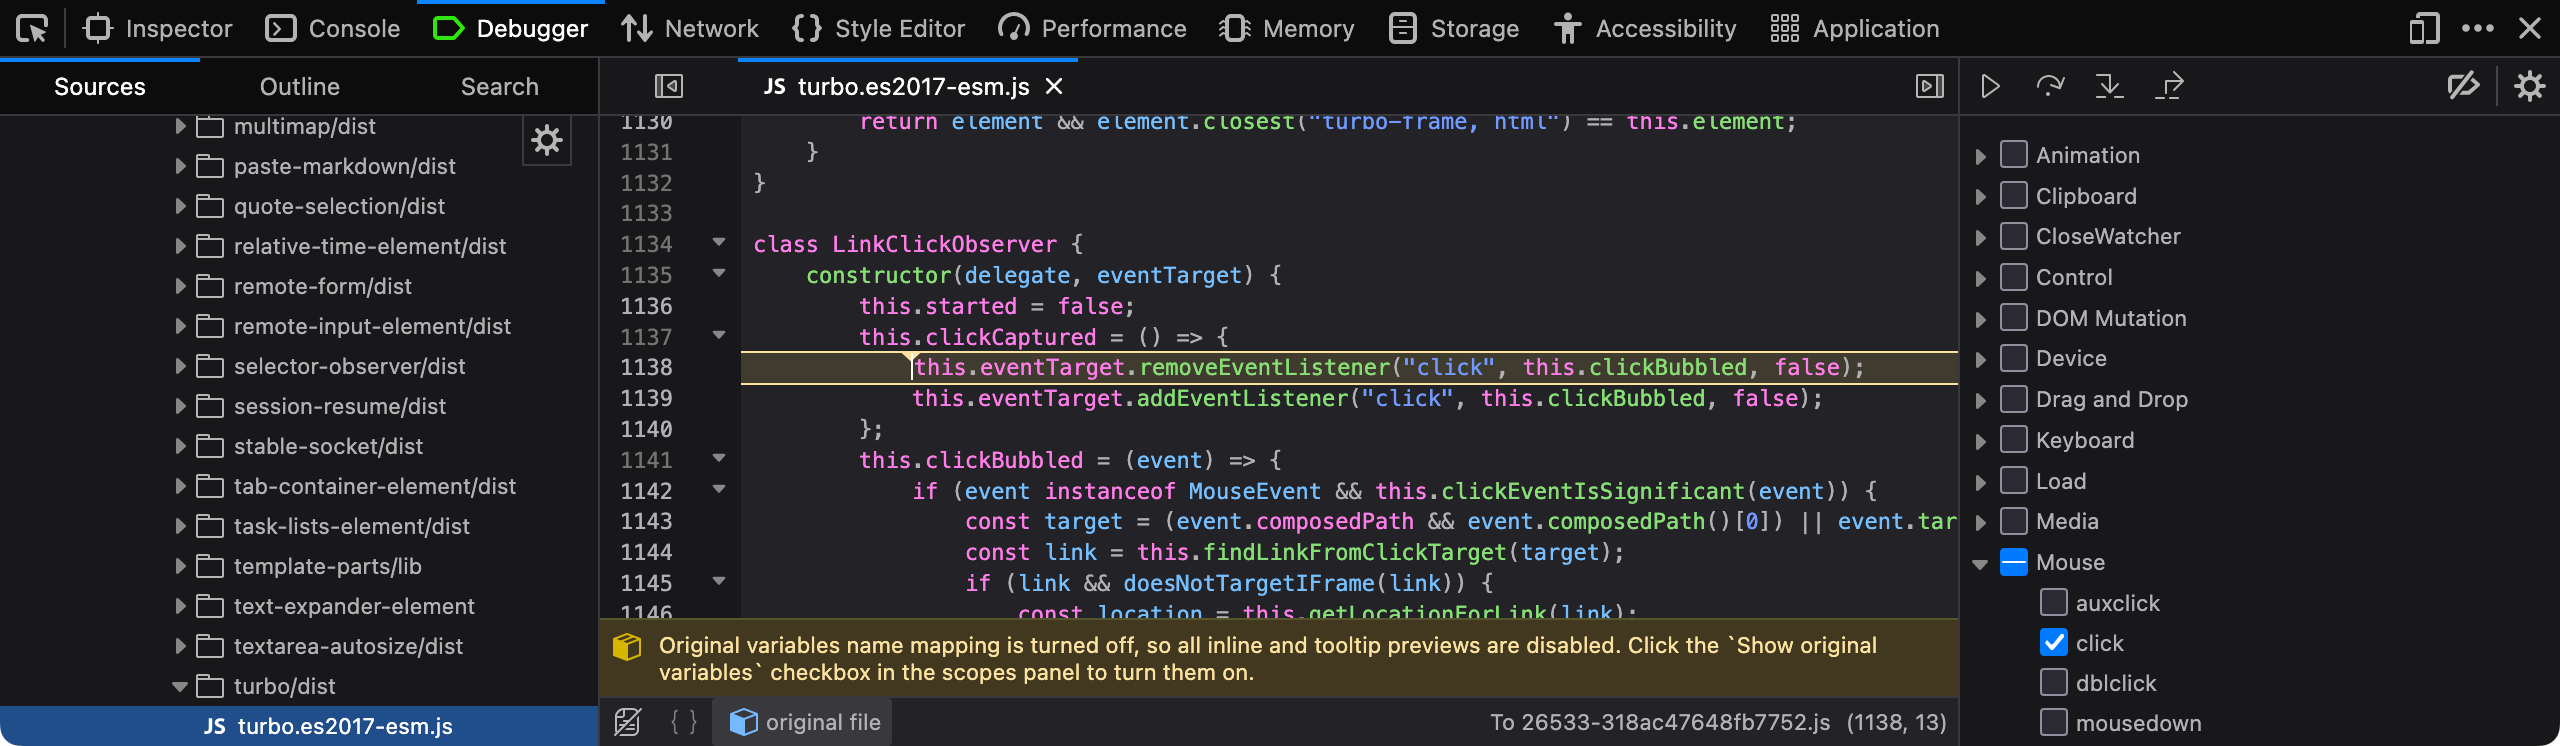This screenshot has height=746, width=2560.
Task: Deactivate breakpoints icon in debugger toolbar
Action: 2463,87
